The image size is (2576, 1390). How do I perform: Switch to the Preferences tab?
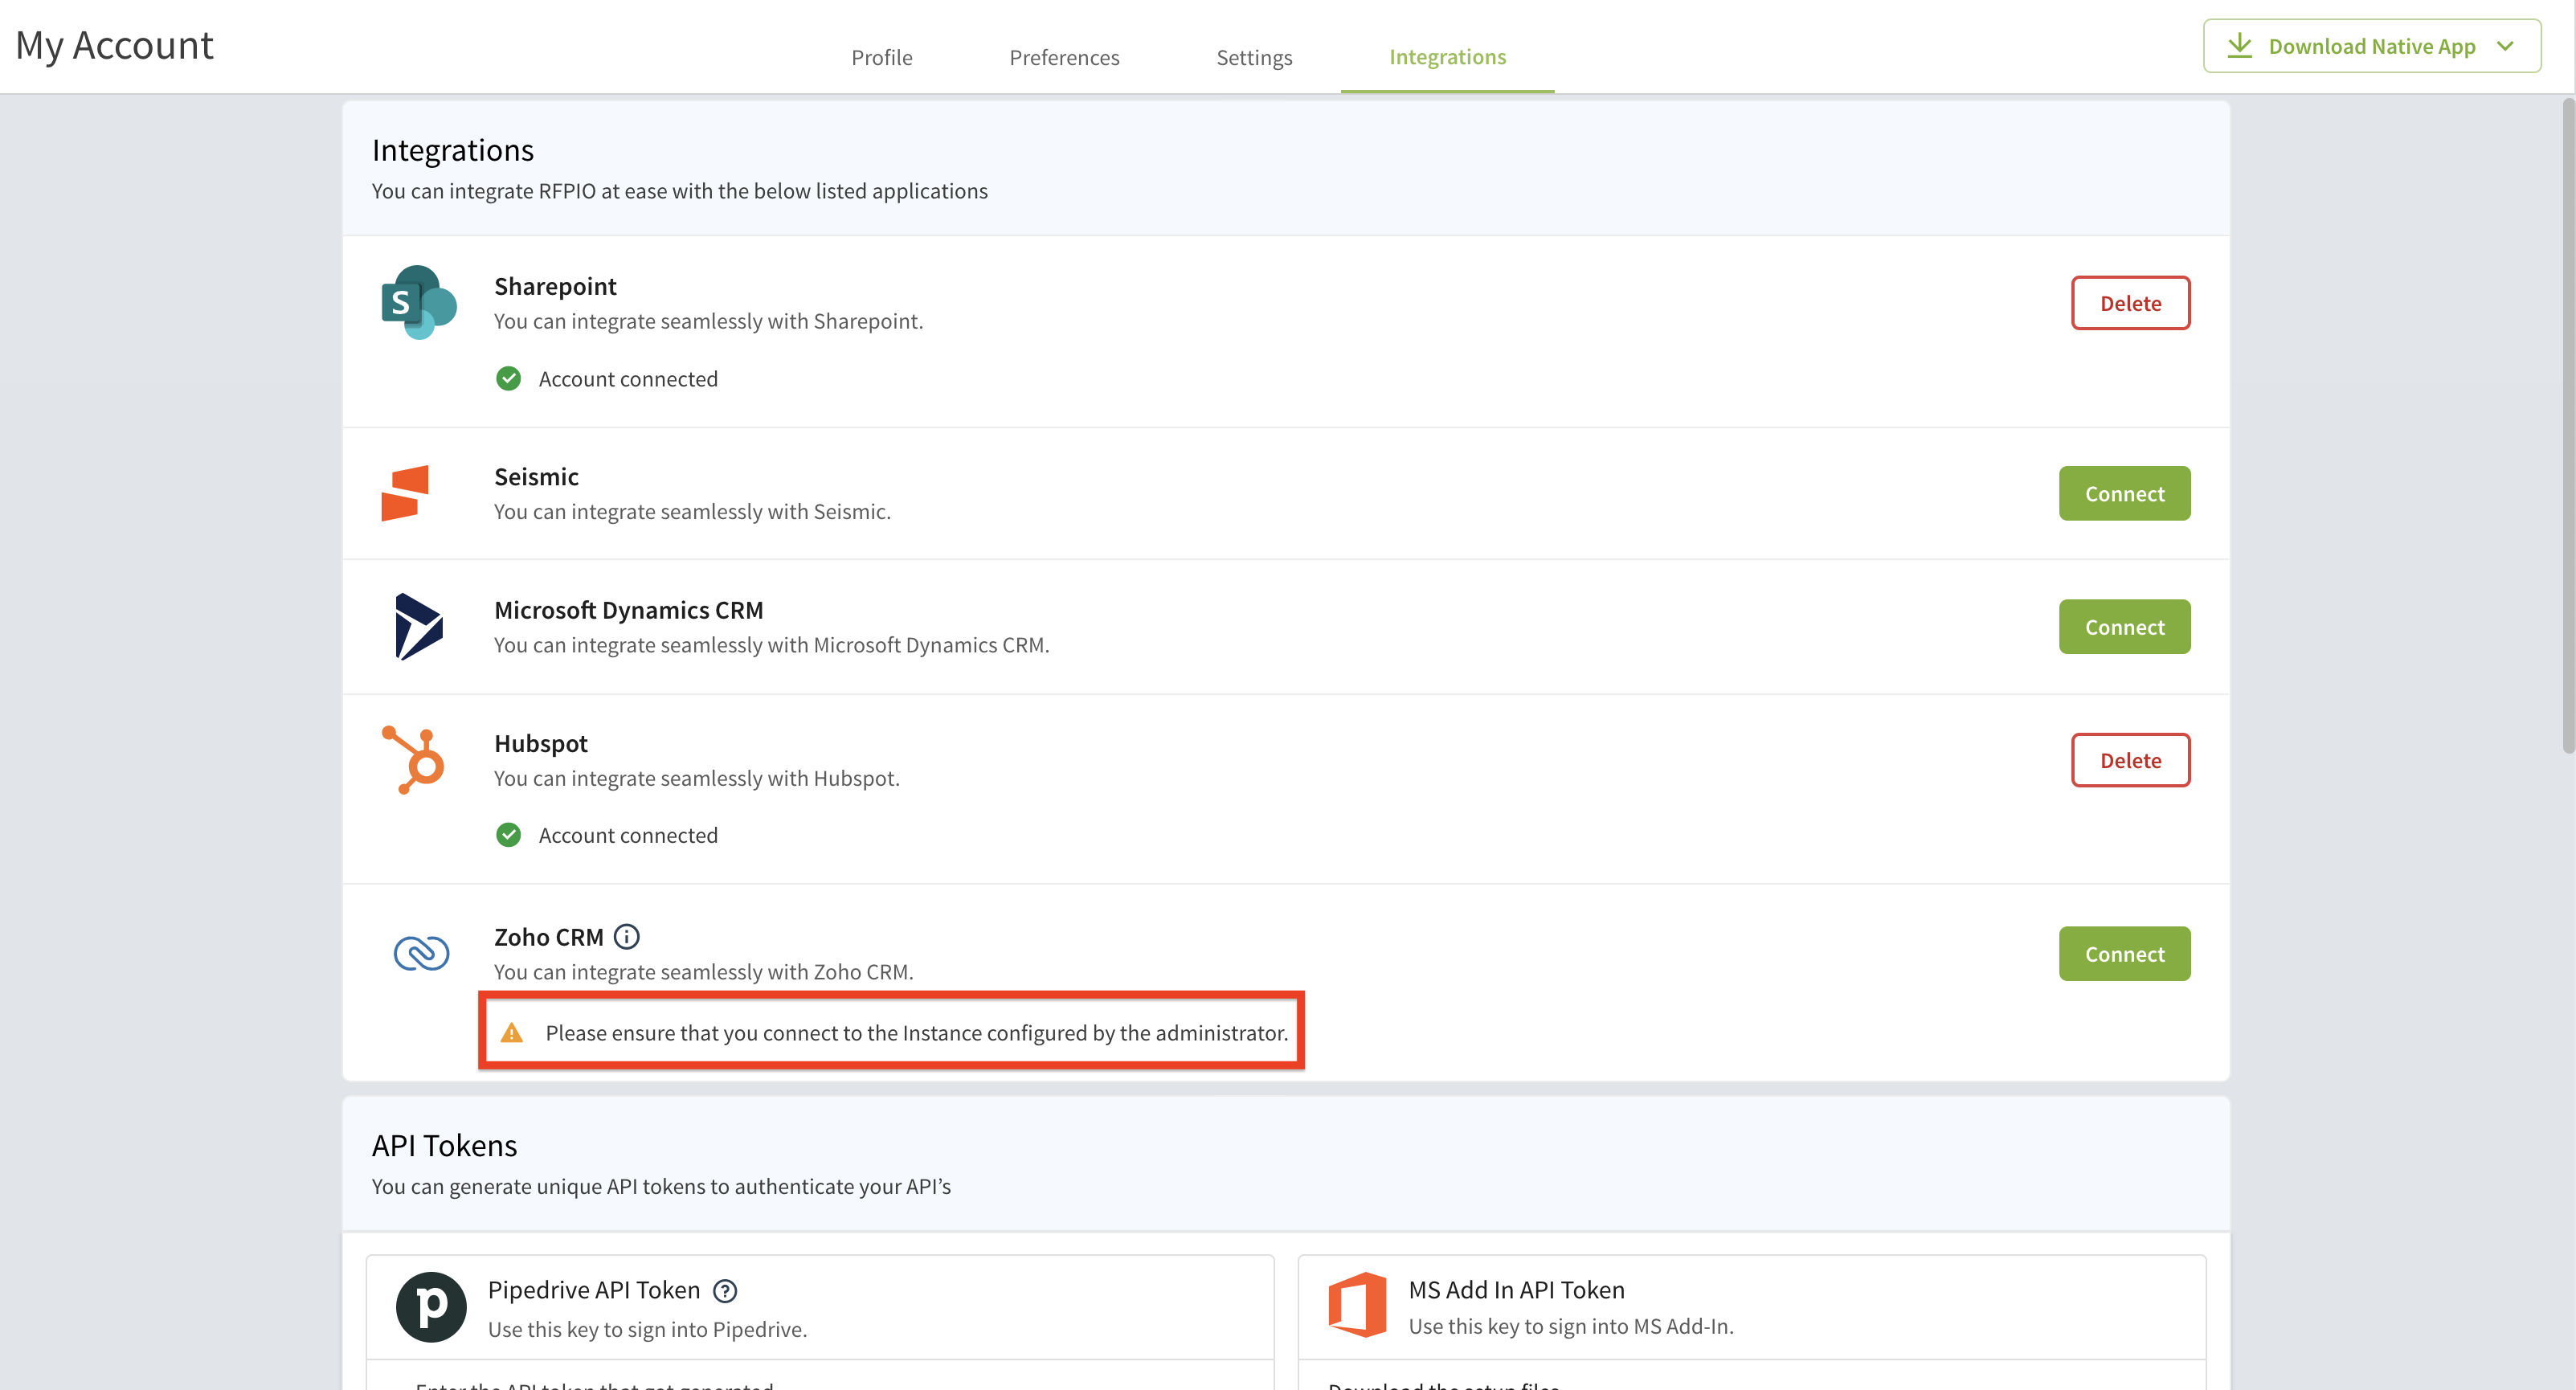[x=1064, y=57]
